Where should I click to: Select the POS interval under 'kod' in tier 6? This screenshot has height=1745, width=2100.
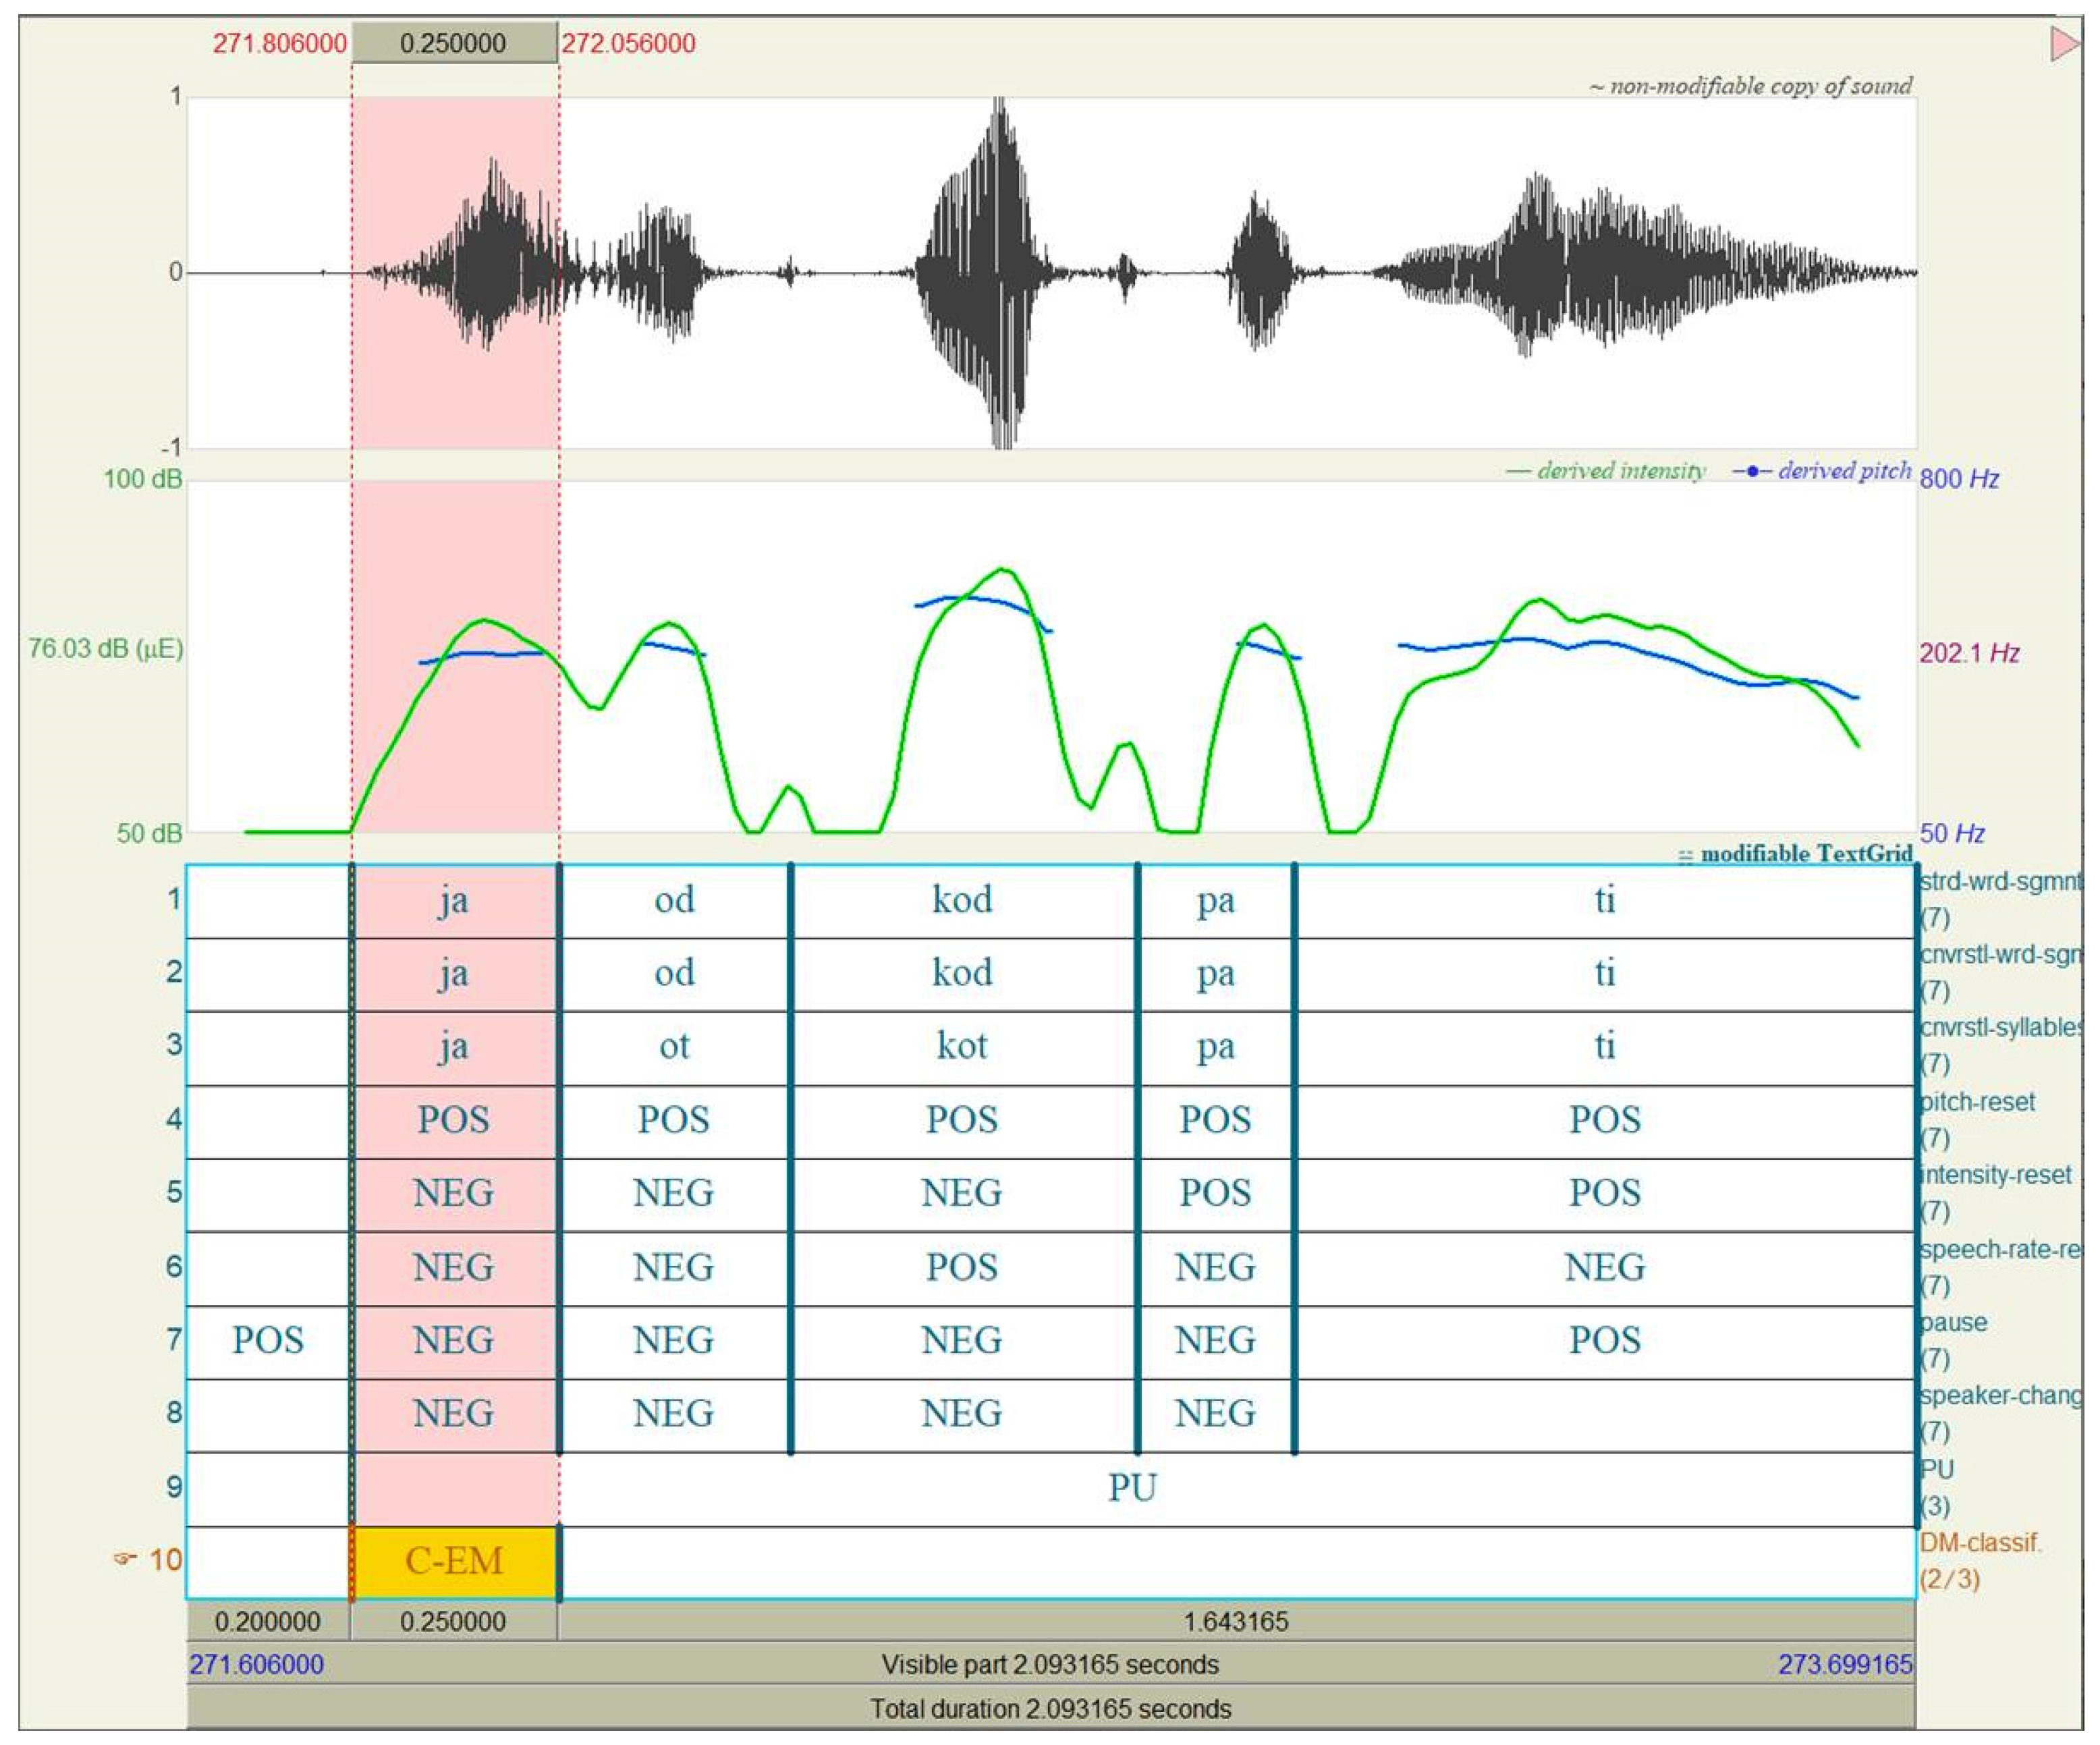pos(962,1267)
